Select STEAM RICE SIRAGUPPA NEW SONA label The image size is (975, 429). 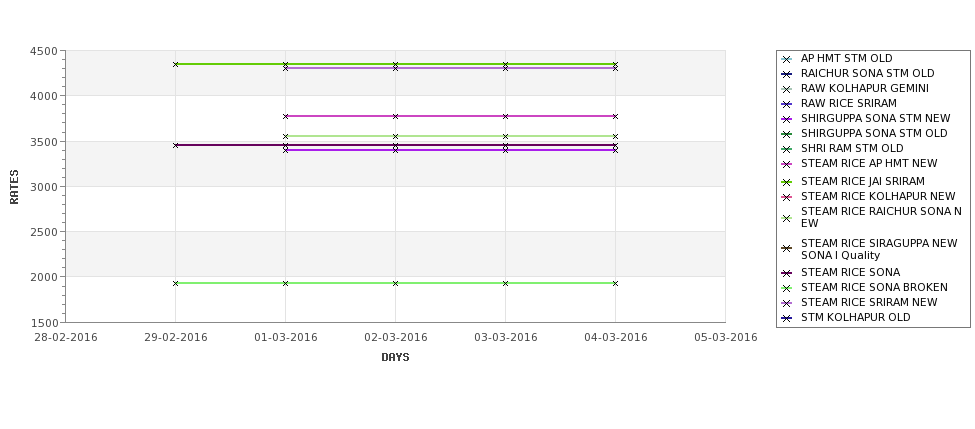tap(879, 249)
